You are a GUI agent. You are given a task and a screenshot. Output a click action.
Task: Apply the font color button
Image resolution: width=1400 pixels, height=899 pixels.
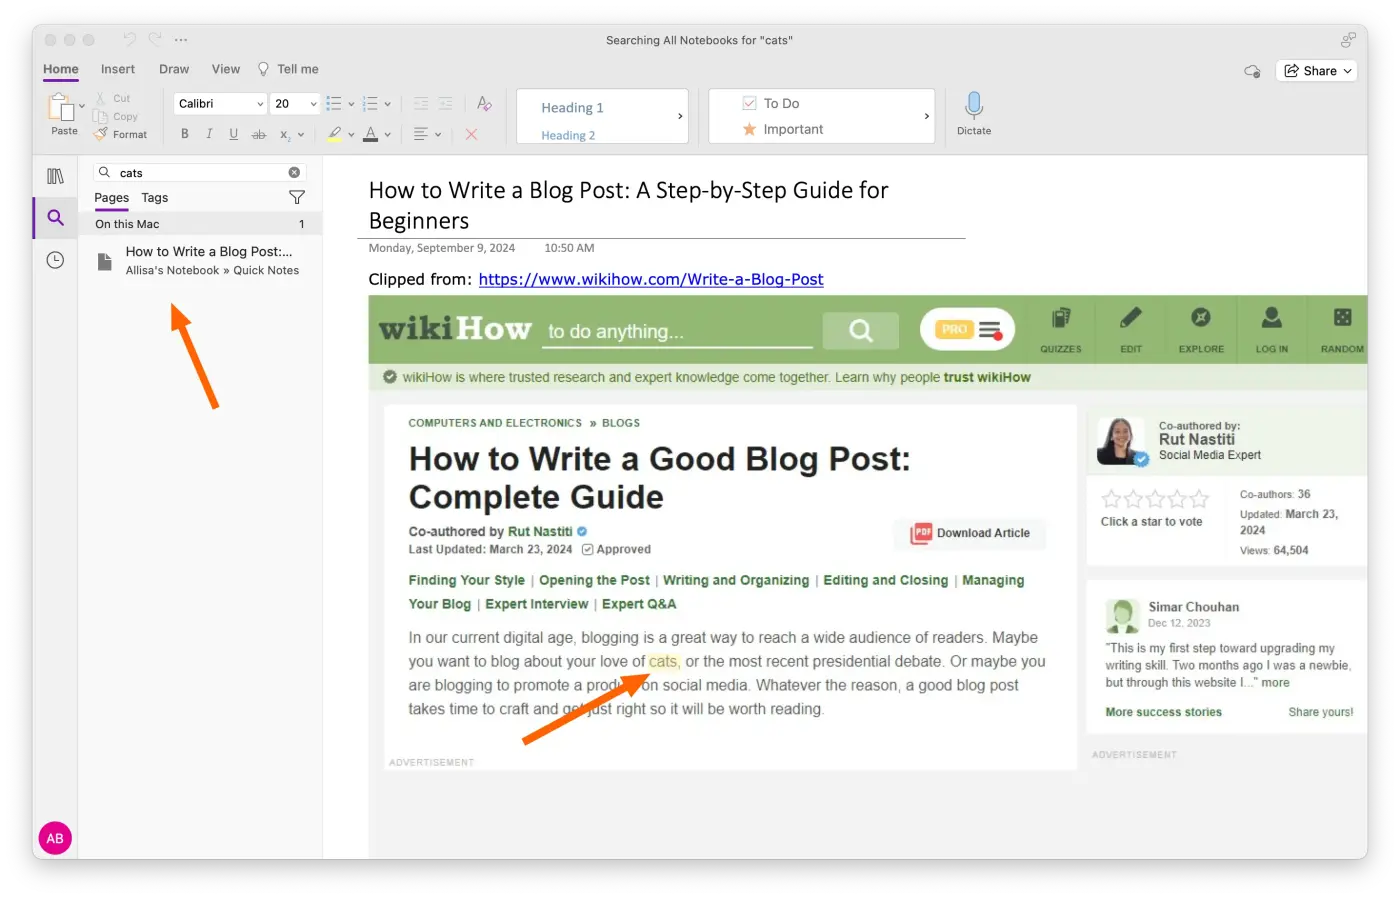[371, 134]
